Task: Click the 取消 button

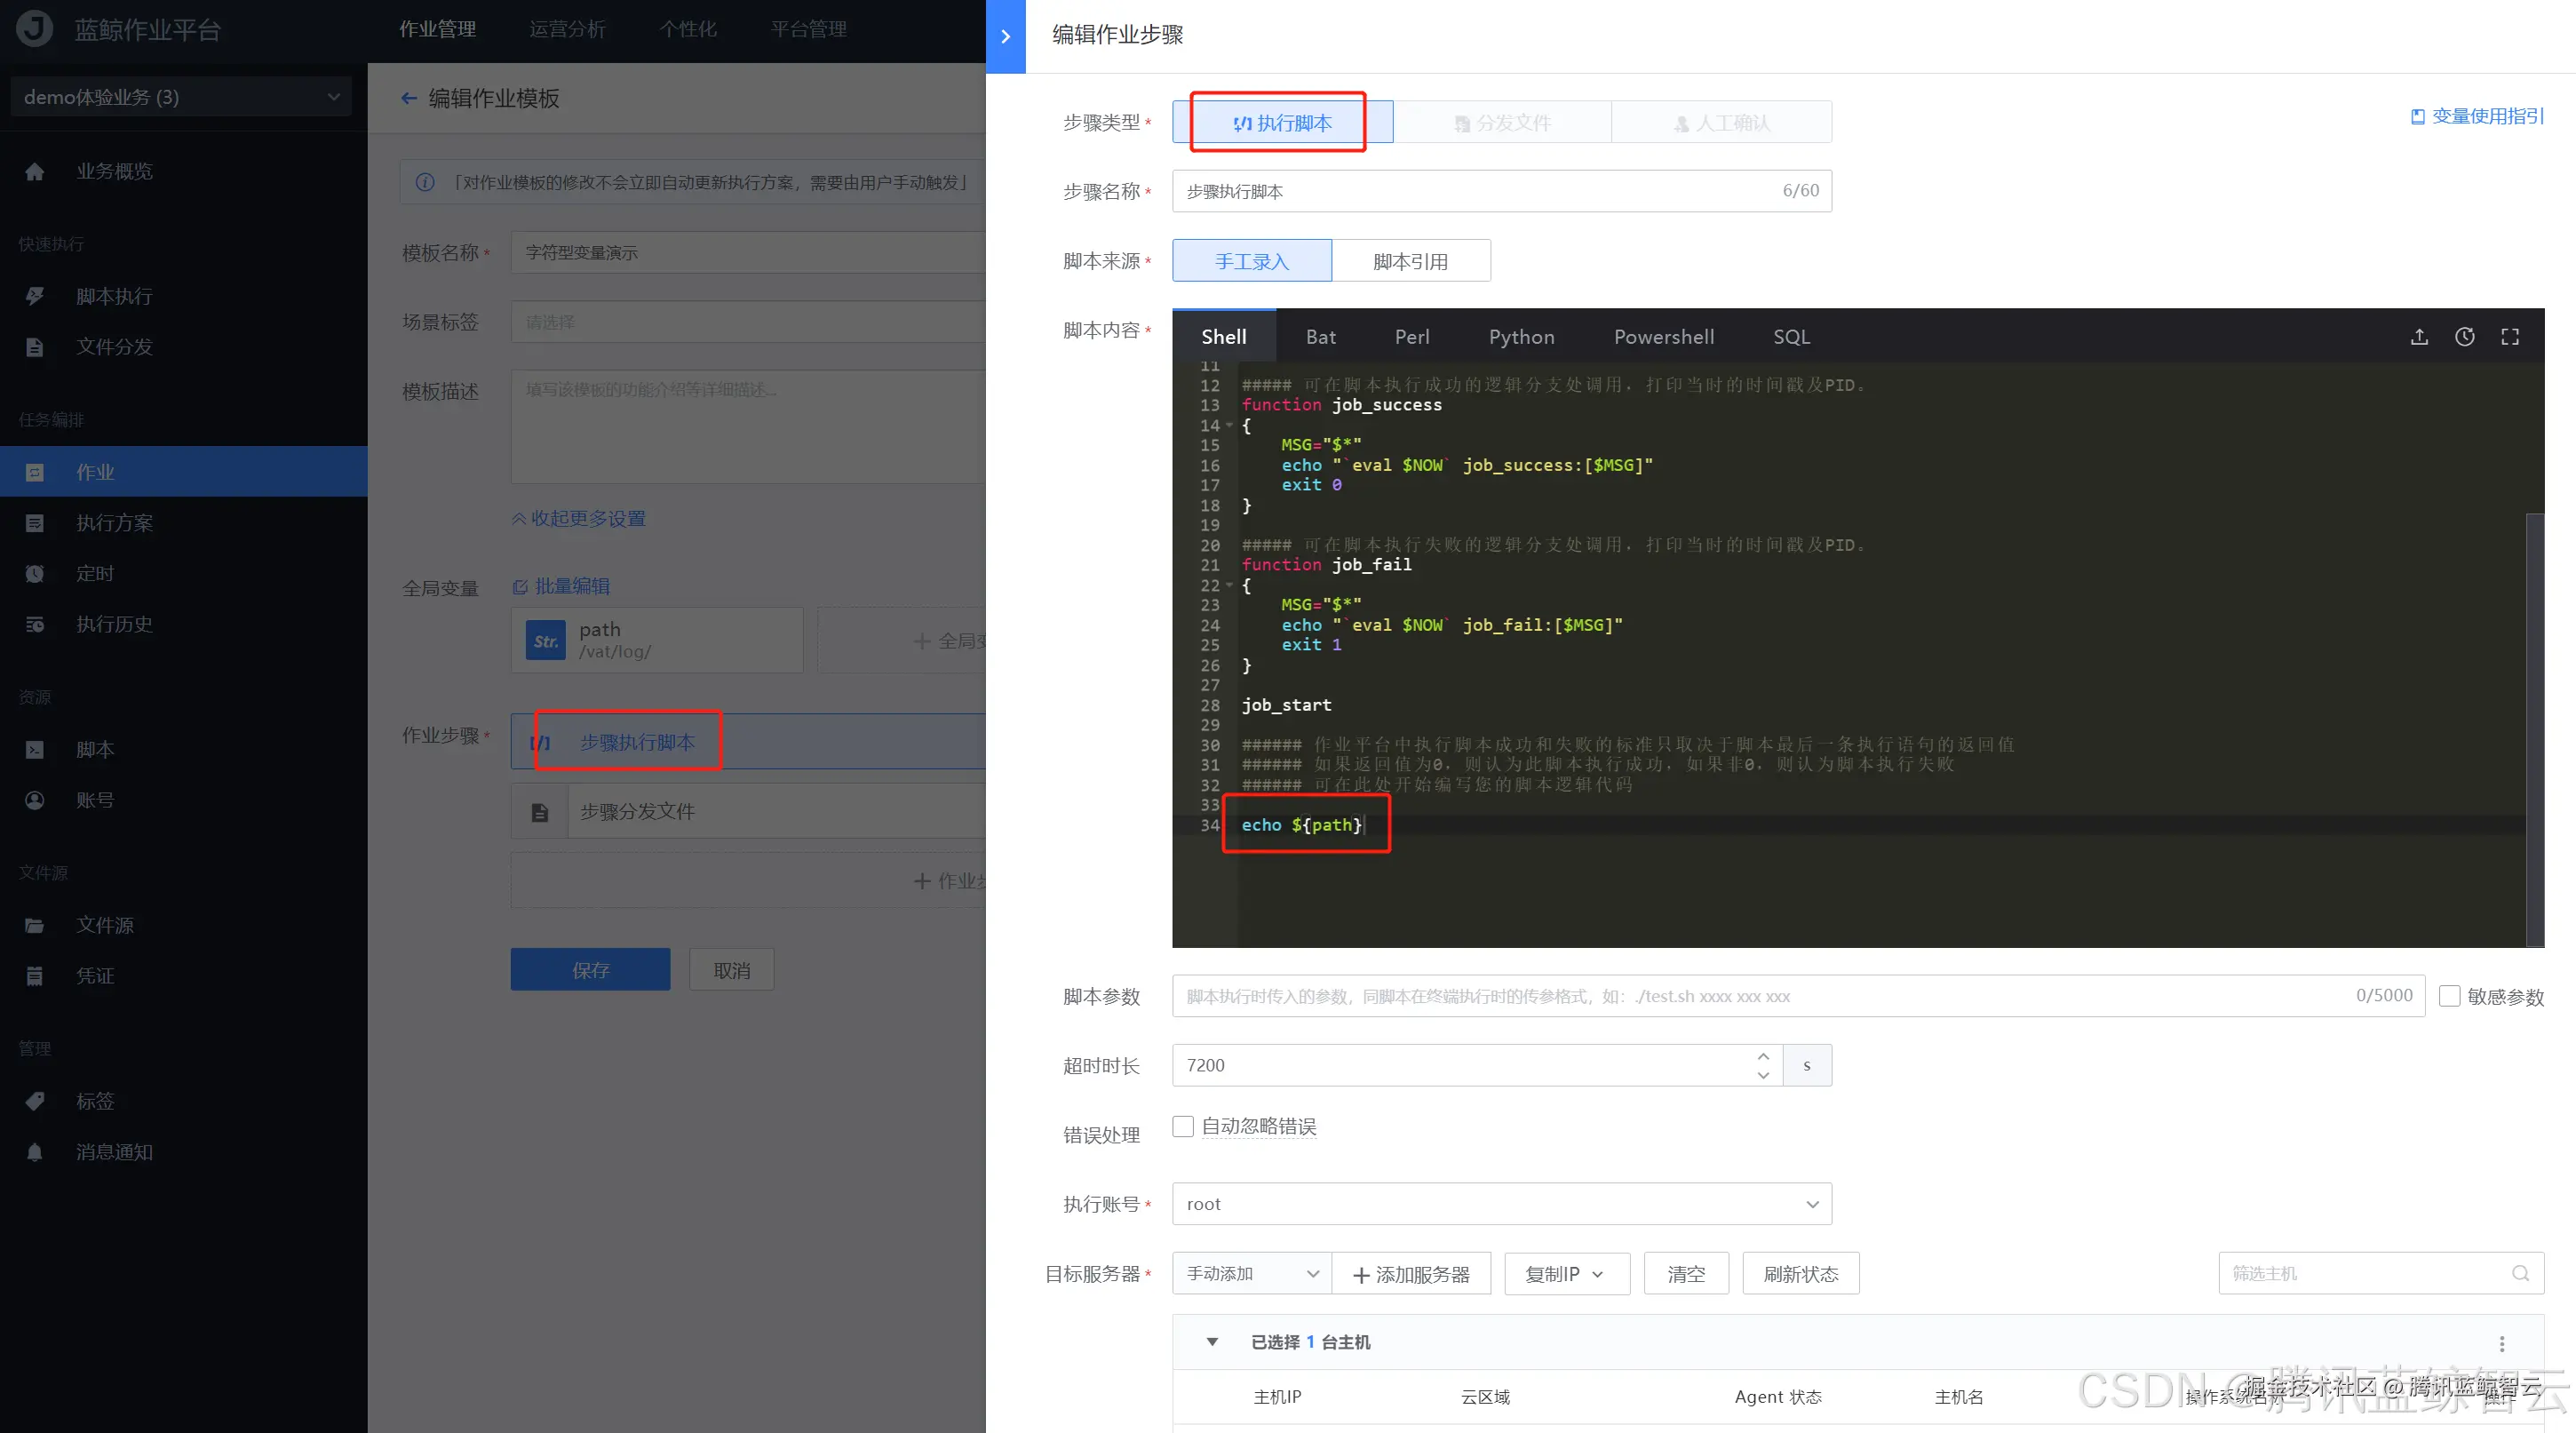Action: 732,970
